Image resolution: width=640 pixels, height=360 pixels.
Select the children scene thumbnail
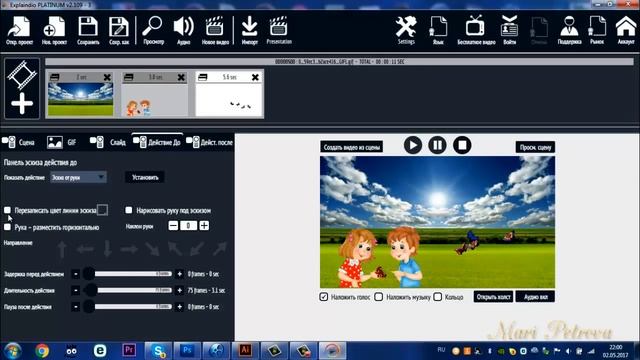point(155,100)
